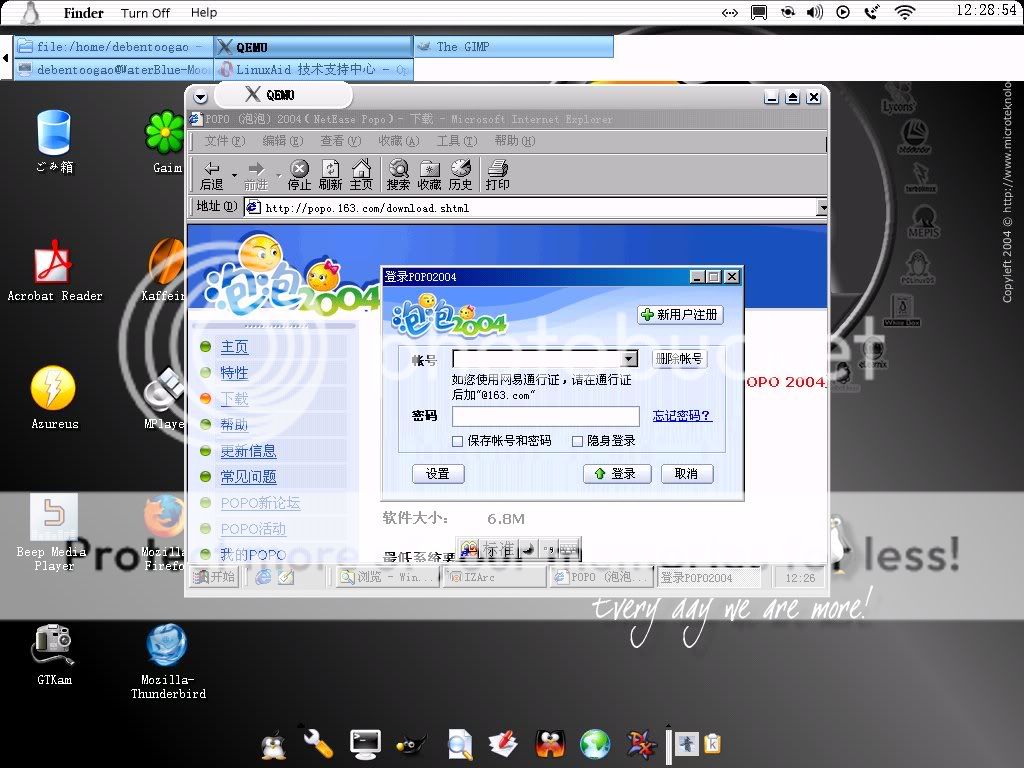Open the 收藏(A) menu in IE
This screenshot has width=1024, height=768.
click(399, 141)
